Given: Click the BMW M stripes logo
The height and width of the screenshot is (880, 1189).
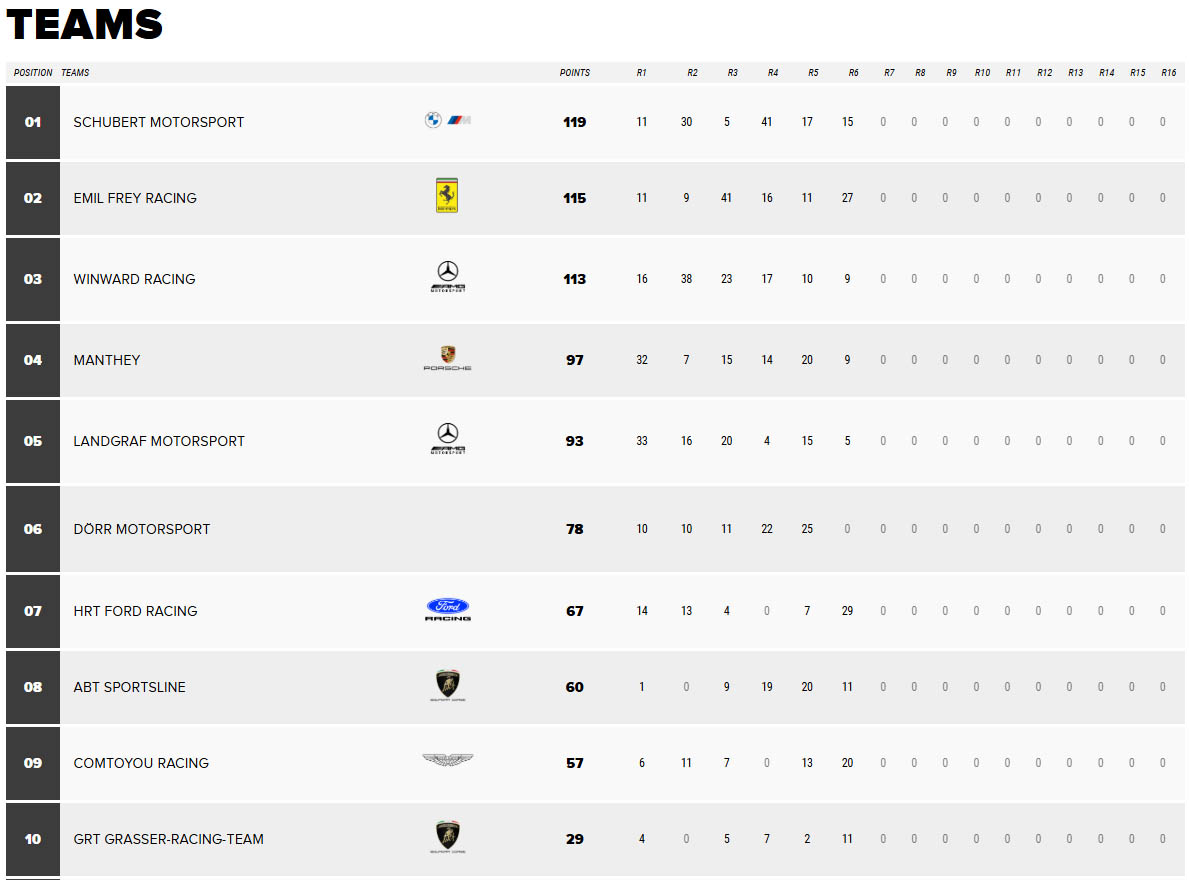Looking at the screenshot, I should click(460, 121).
